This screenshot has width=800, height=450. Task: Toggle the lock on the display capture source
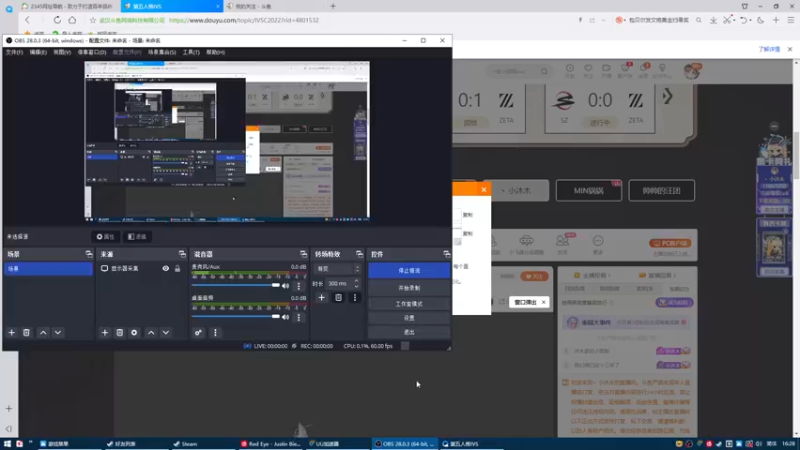click(178, 268)
